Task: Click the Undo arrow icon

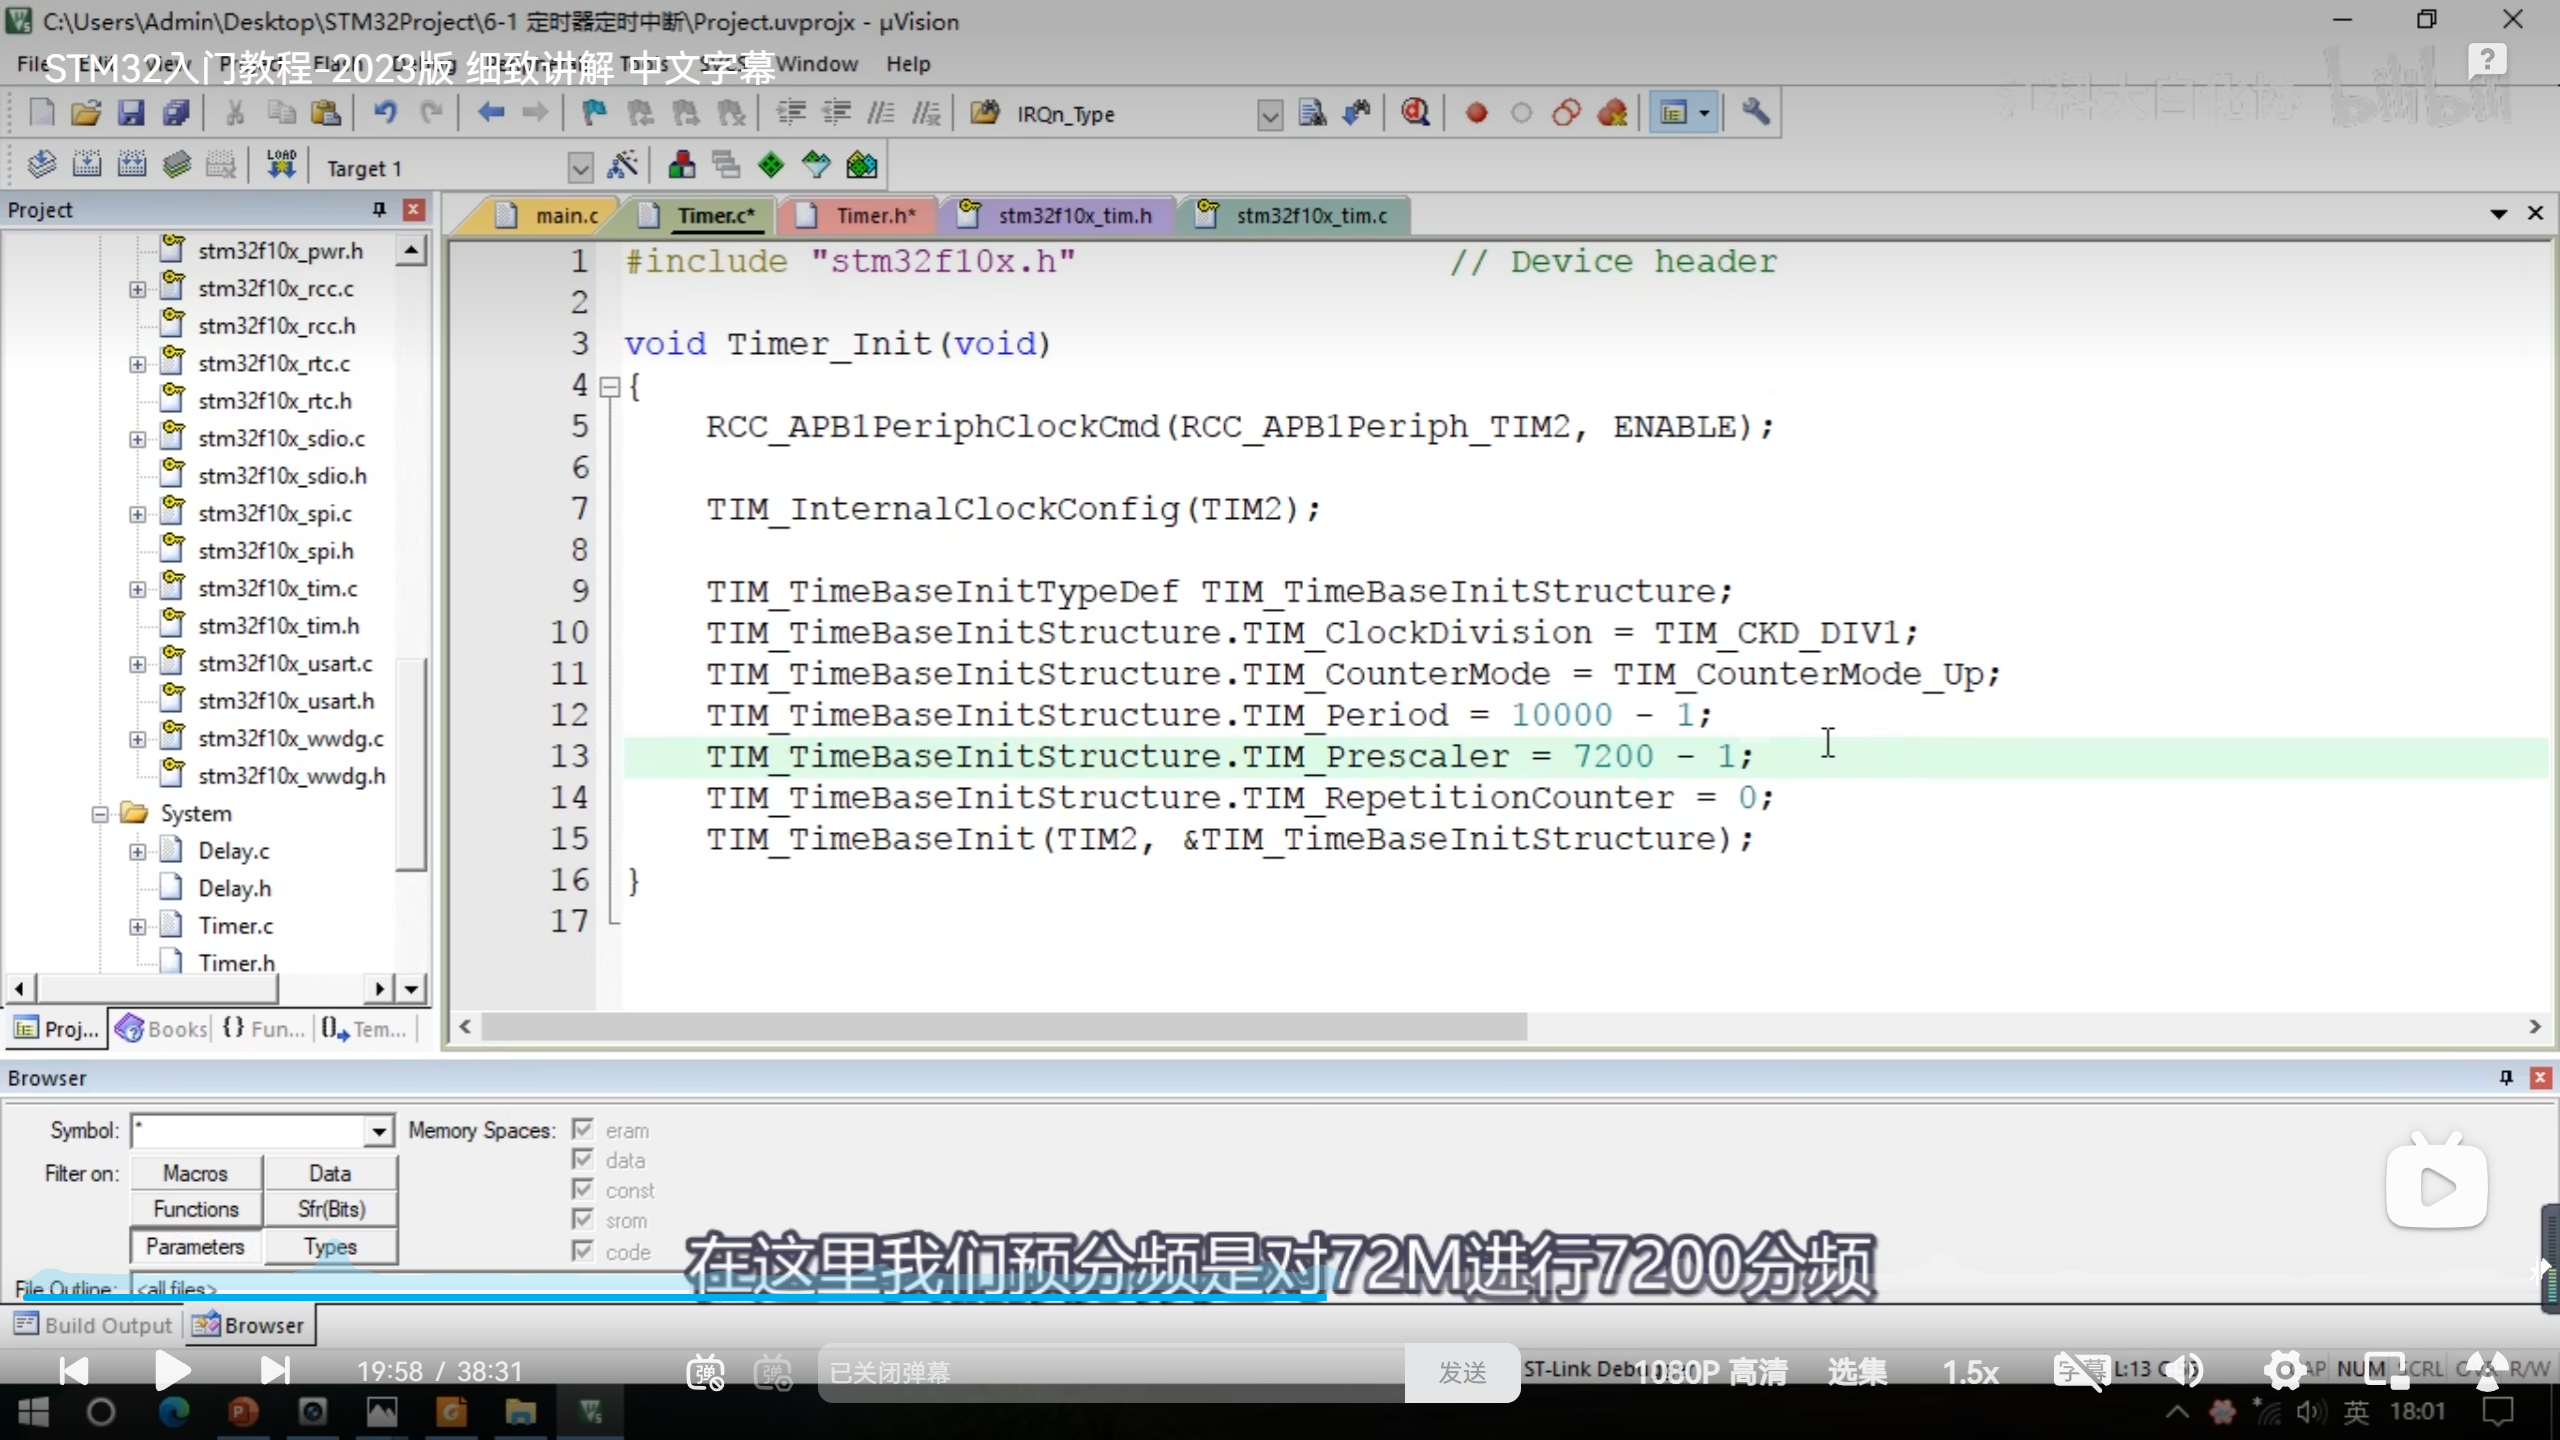Action: click(385, 113)
